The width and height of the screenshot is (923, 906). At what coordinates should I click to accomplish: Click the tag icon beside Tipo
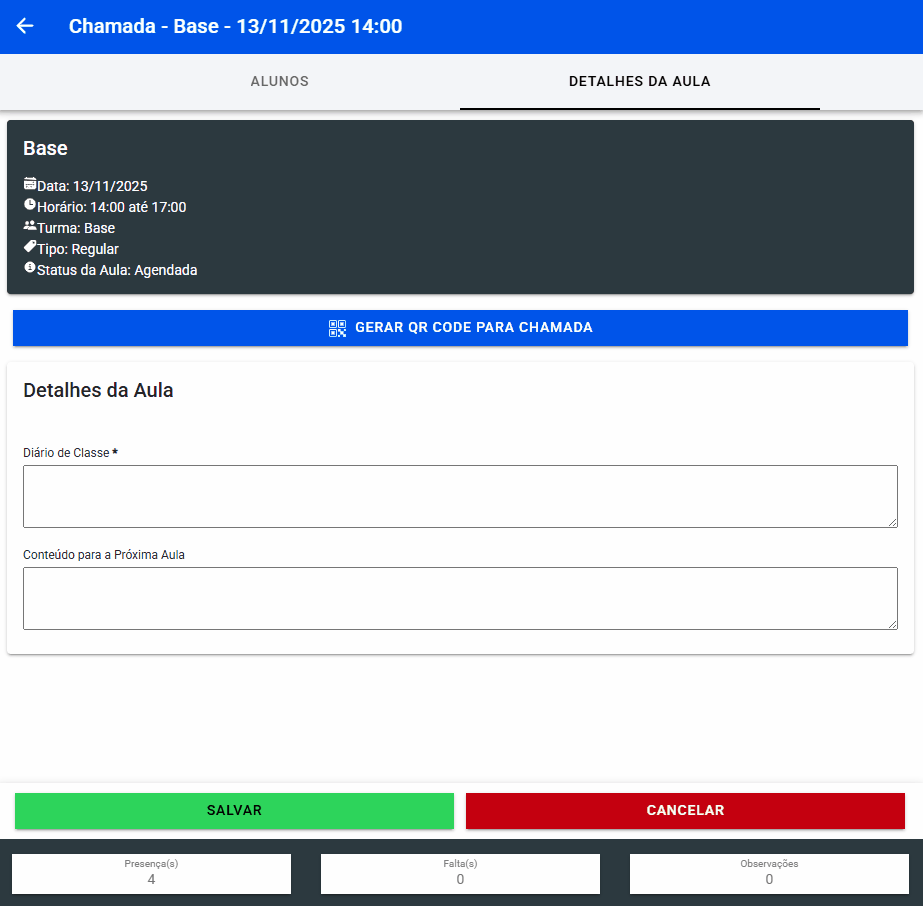[30, 247]
